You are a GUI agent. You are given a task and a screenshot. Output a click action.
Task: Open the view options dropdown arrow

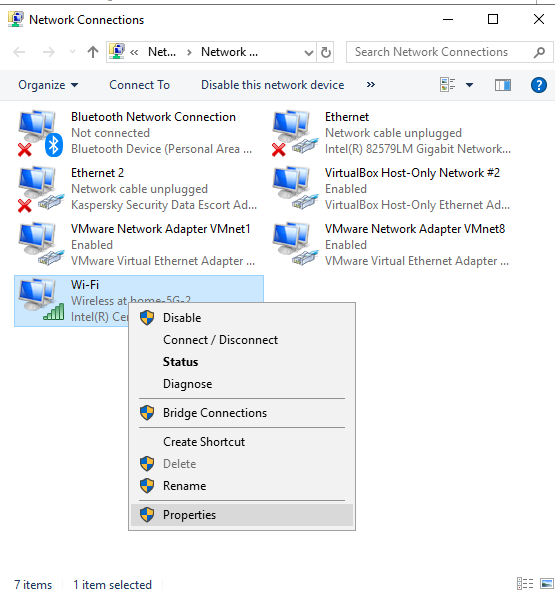coord(469,85)
